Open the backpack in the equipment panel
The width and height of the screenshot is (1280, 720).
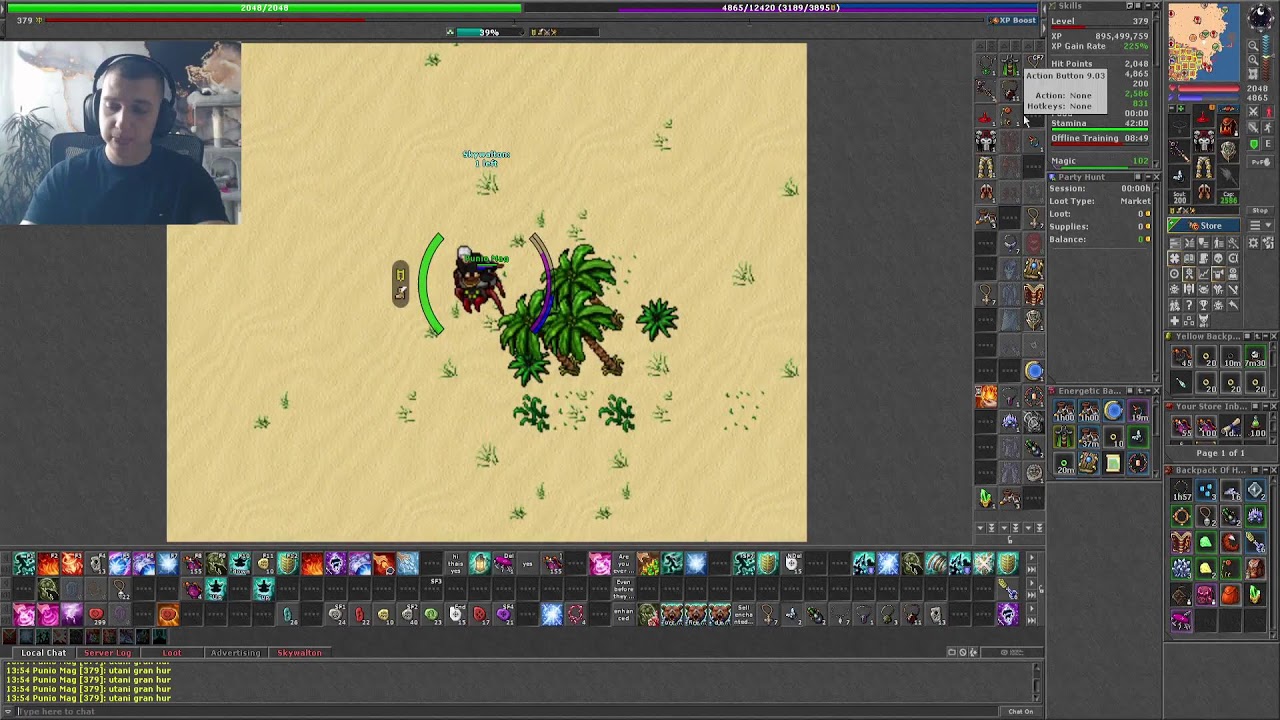tap(1228, 127)
